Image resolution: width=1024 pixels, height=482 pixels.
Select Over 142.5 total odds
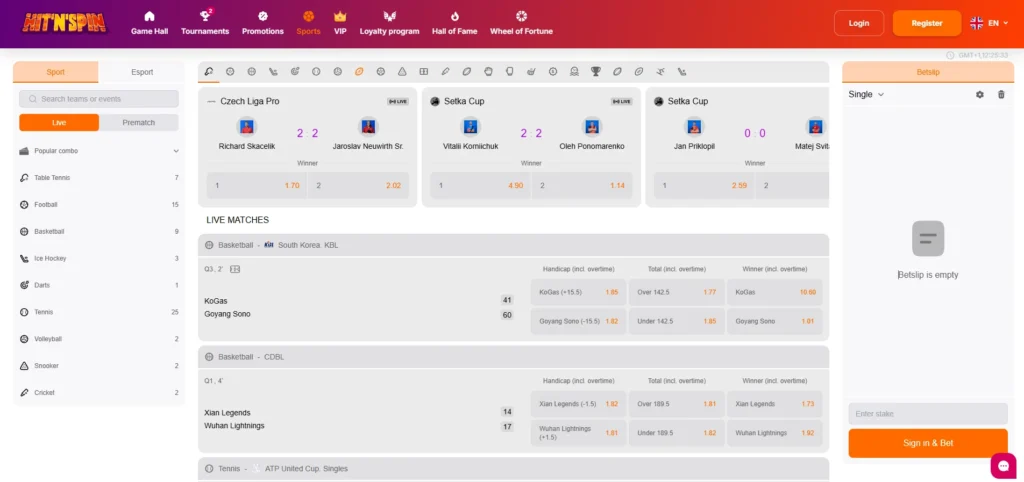(x=677, y=292)
